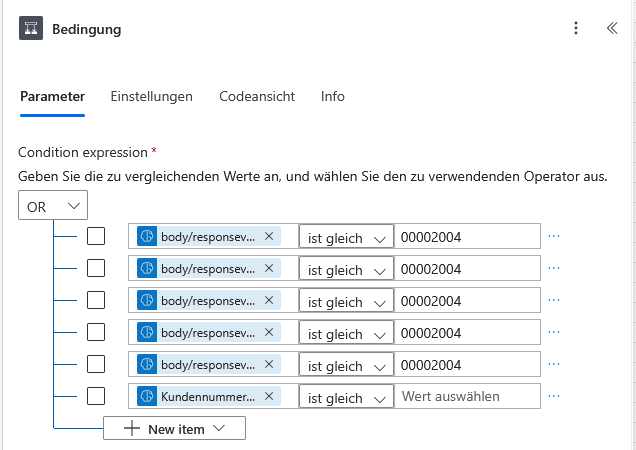Screen dimensions: 636x450
Task: Click the Bedingung condition icon in header
Action: 31,28
